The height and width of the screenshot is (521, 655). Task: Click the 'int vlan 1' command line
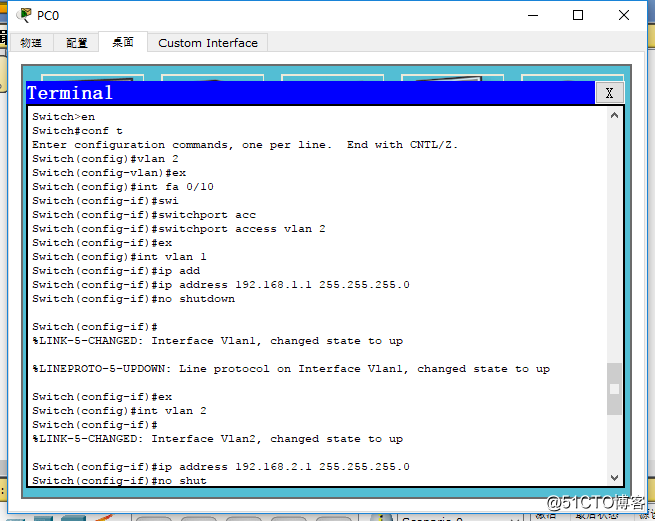tap(119, 257)
